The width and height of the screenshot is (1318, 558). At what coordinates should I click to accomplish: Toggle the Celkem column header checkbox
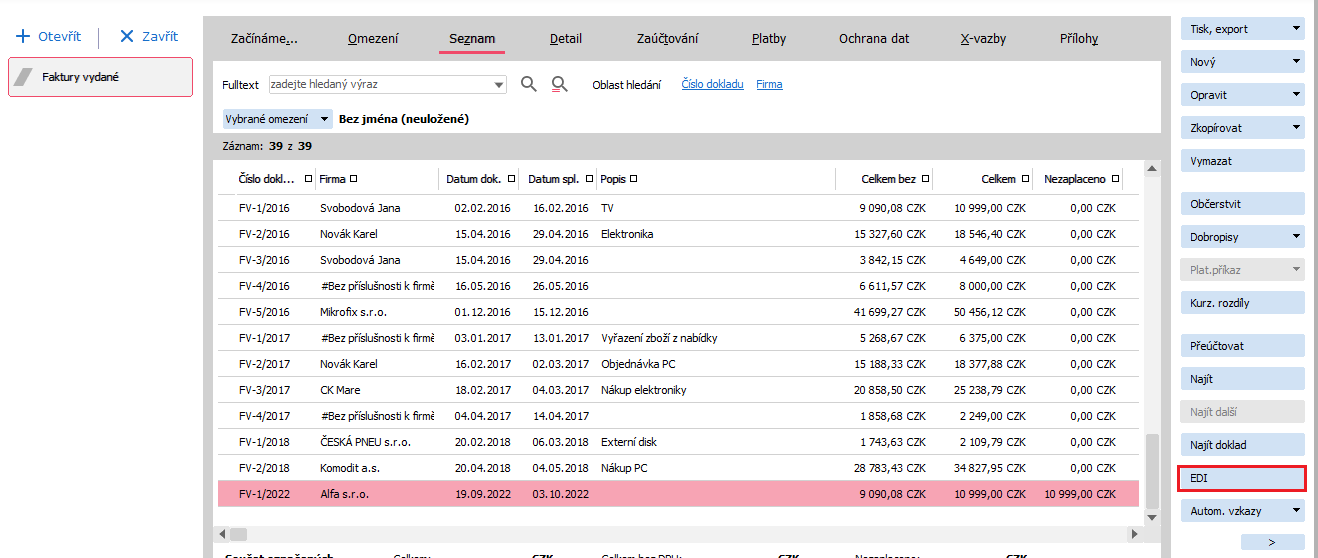(x=1025, y=179)
